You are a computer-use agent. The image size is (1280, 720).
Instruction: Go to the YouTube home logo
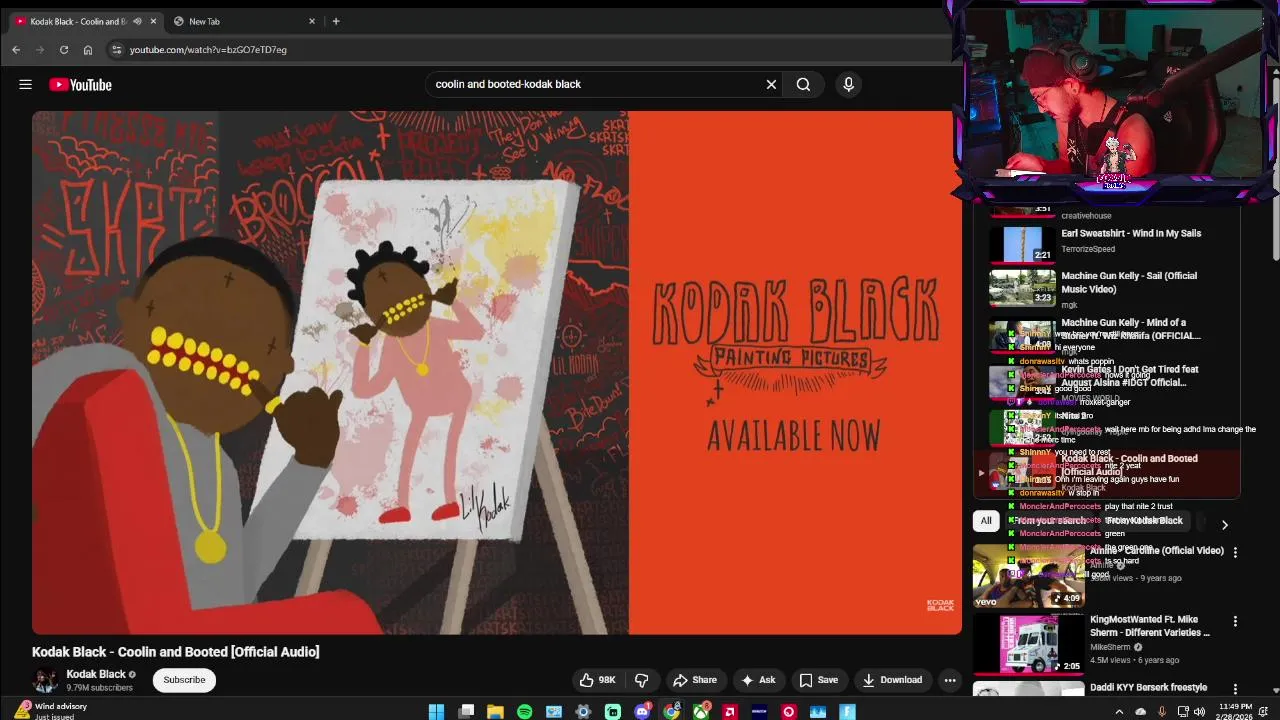80,85
